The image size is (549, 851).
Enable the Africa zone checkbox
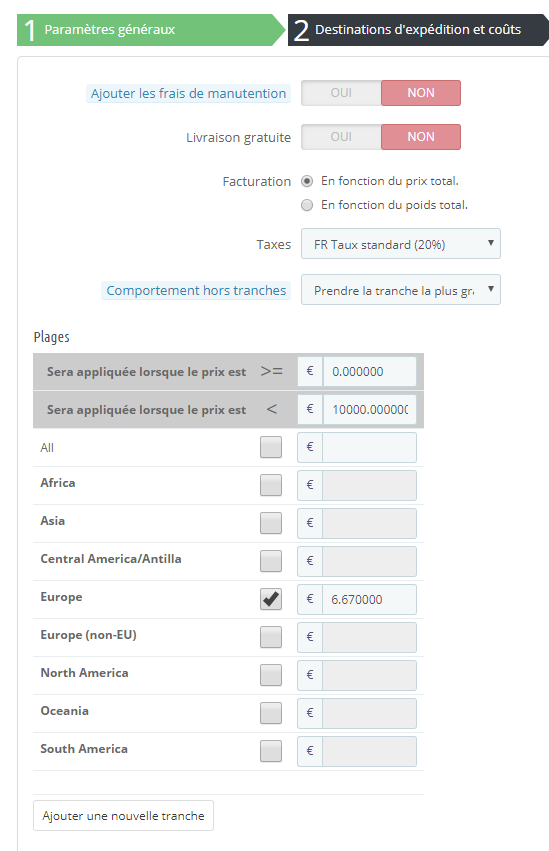271,485
